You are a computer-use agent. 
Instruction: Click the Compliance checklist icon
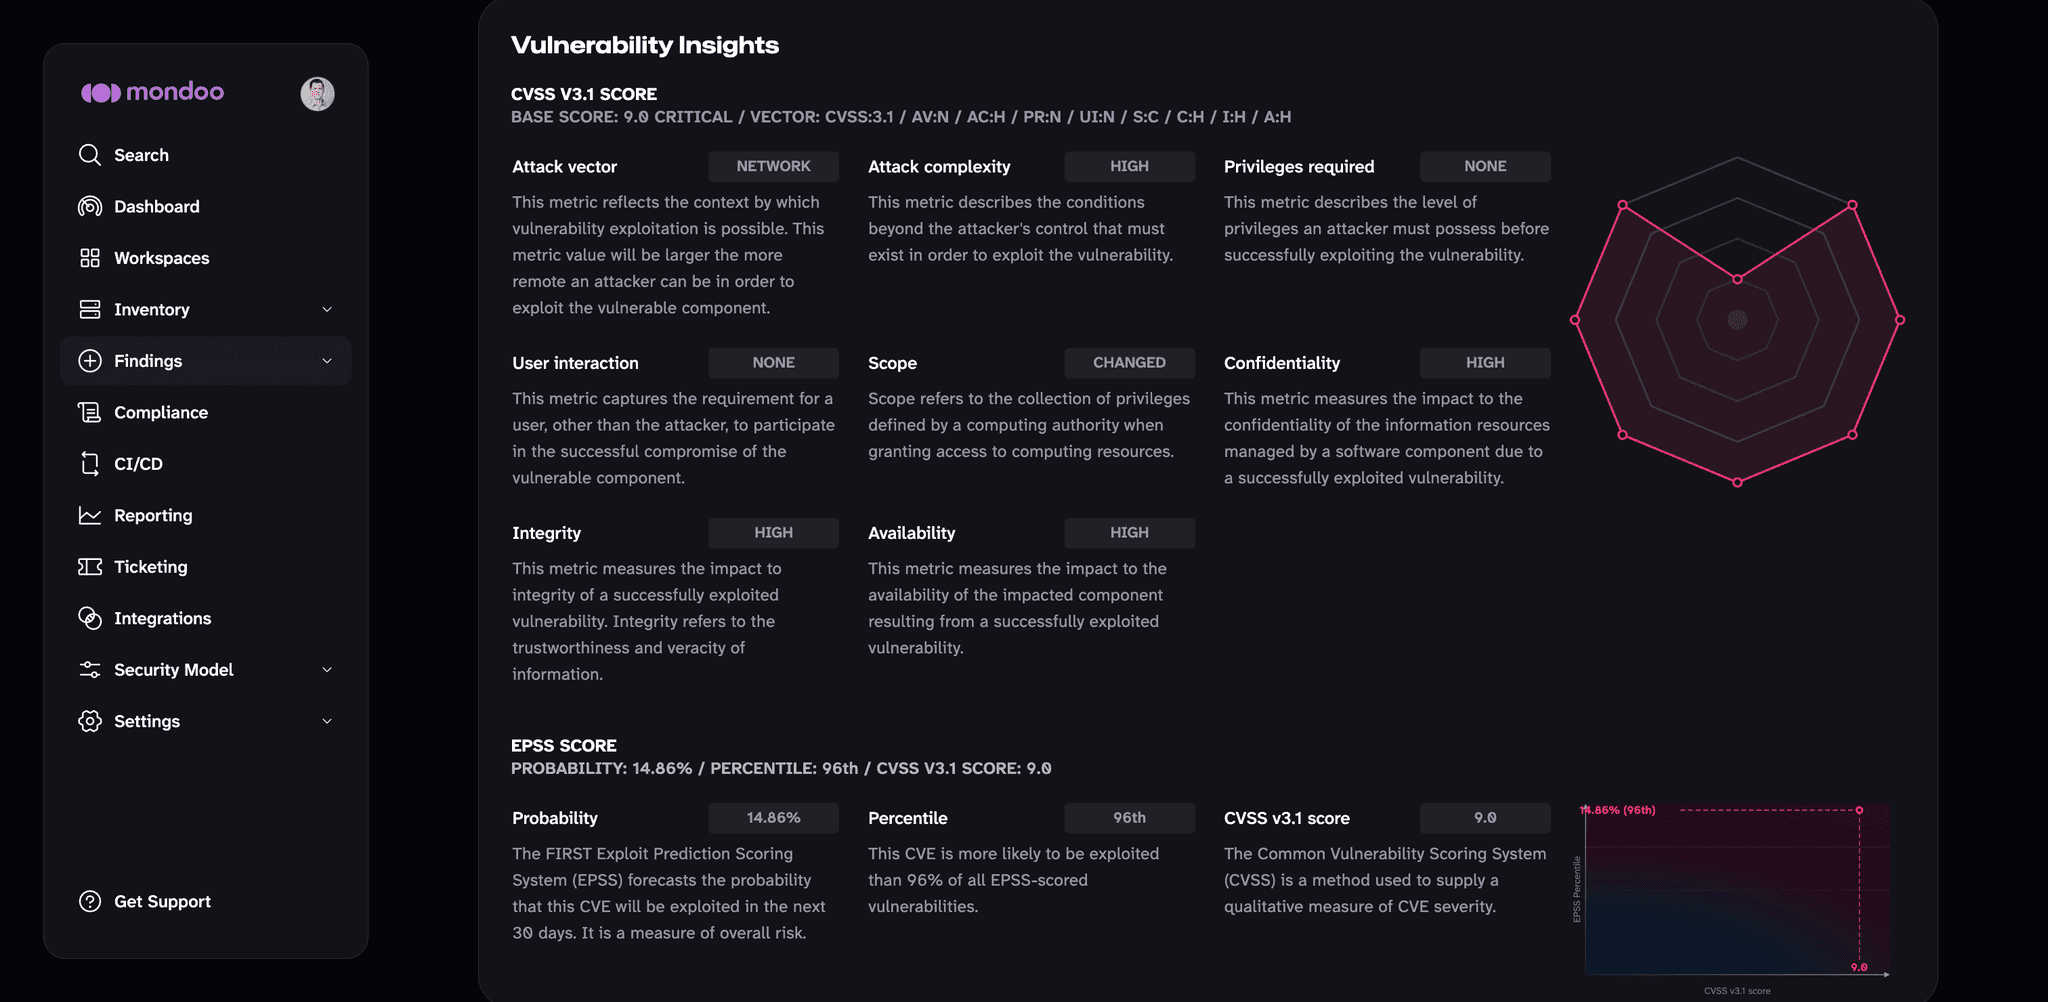pyautogui.click(x=90, y=412)
